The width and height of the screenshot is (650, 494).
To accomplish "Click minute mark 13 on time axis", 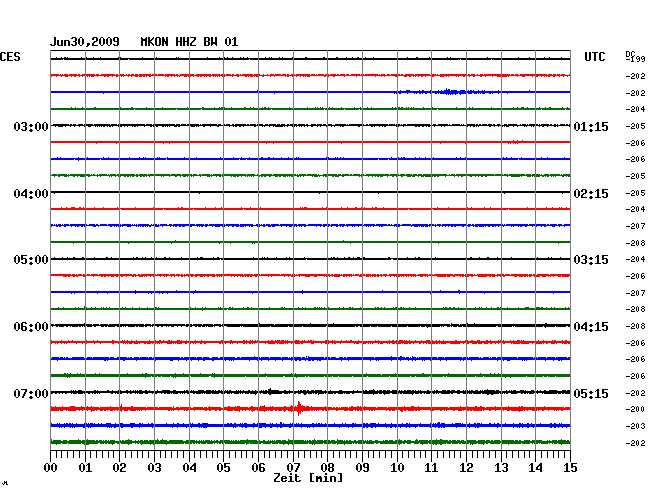I will point(501,468).
